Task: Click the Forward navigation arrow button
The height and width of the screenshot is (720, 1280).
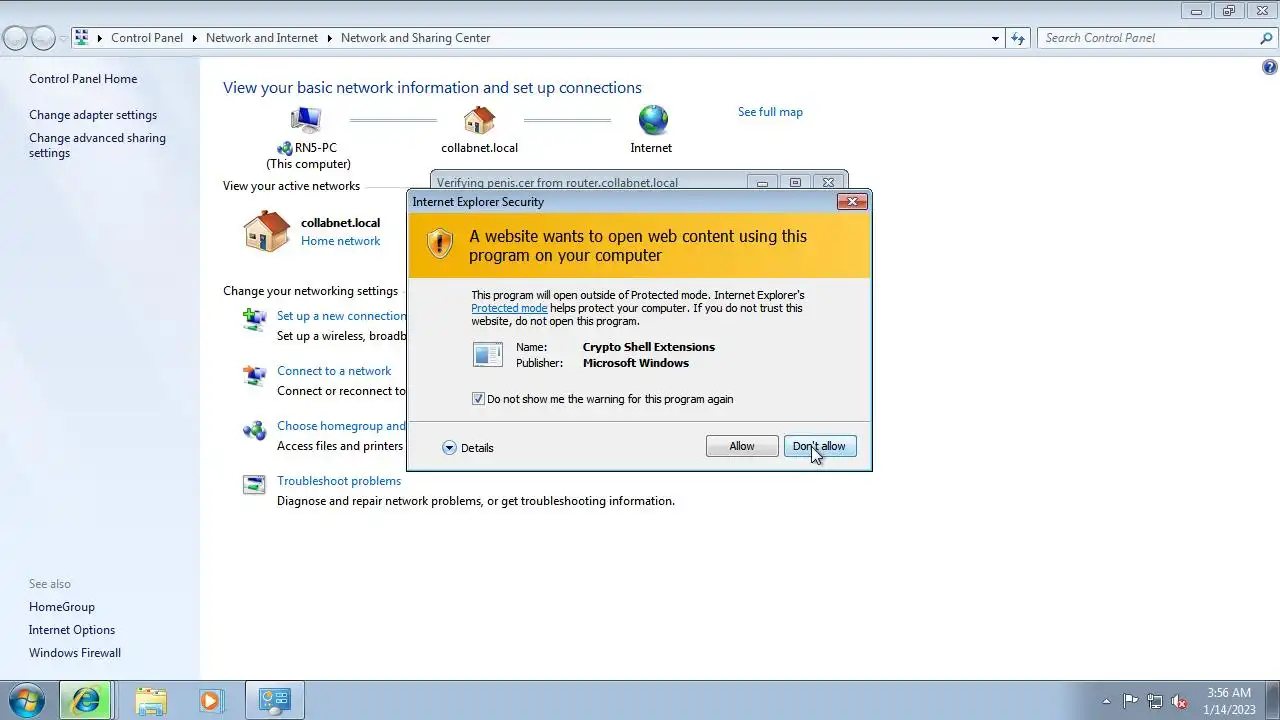Action: 43,38
